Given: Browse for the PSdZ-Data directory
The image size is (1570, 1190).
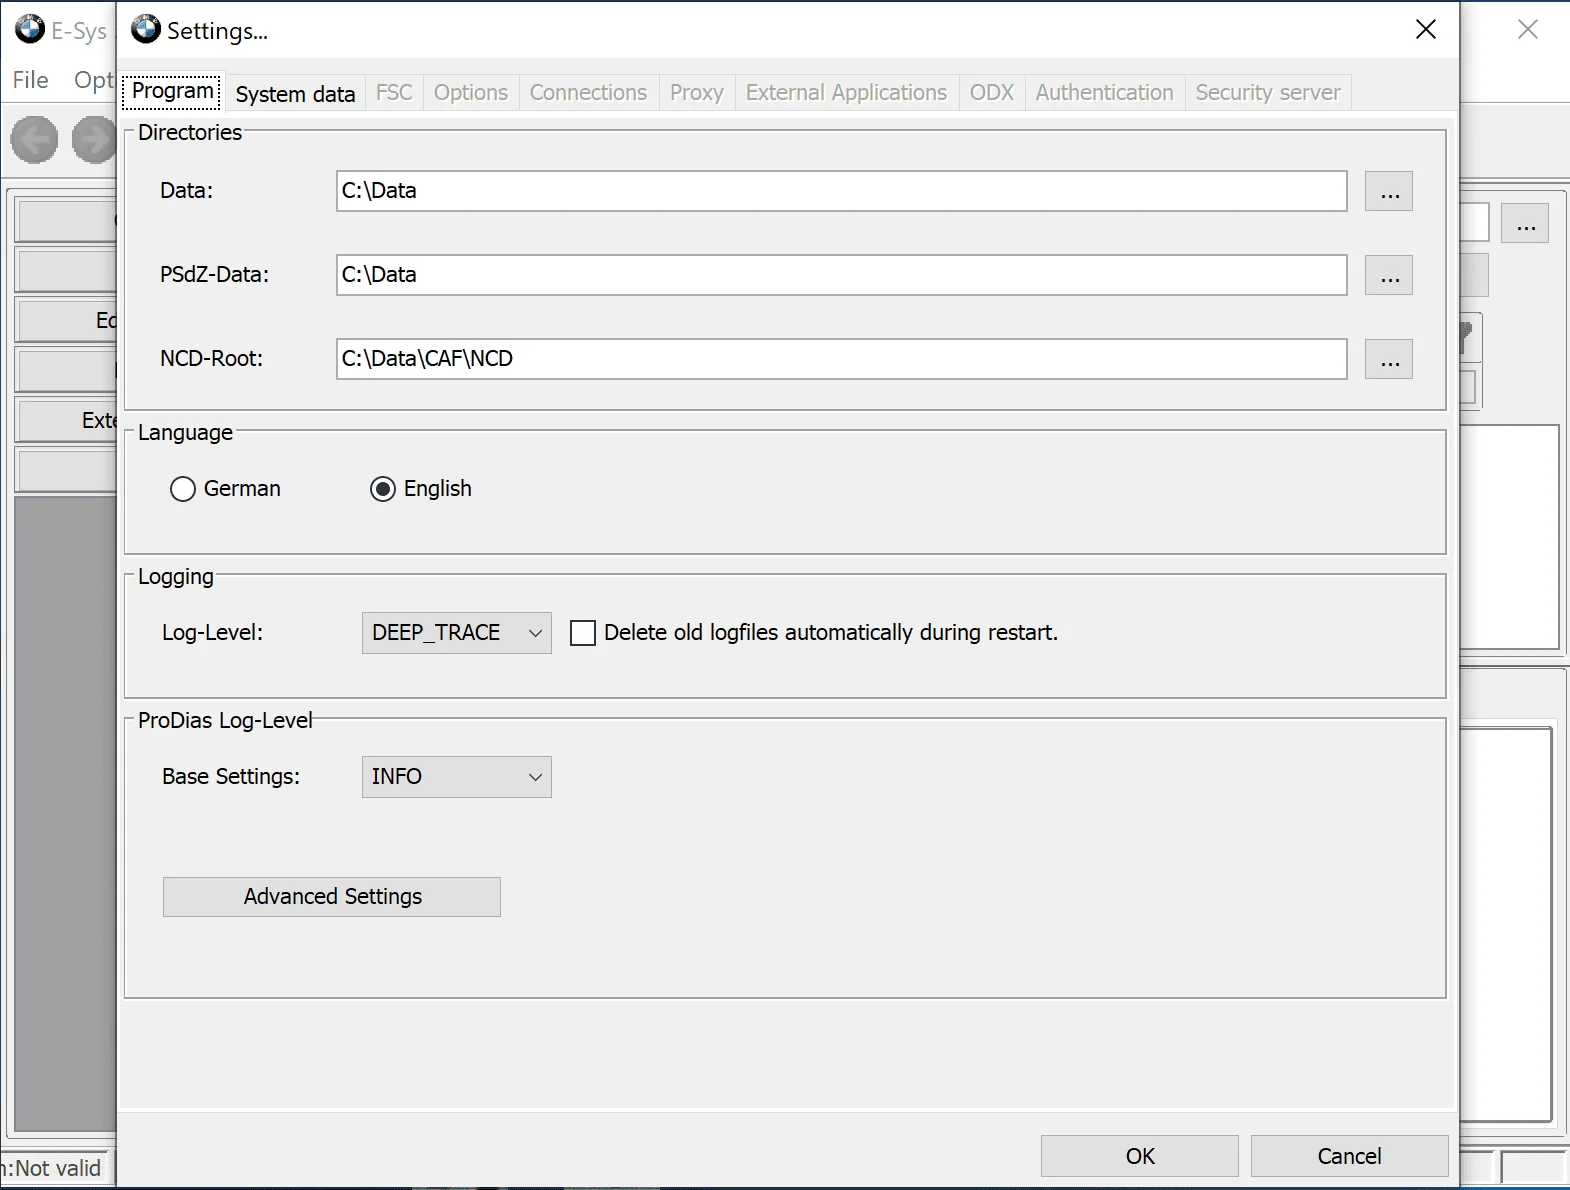Looking at the screenshot, I should 1389,275.
